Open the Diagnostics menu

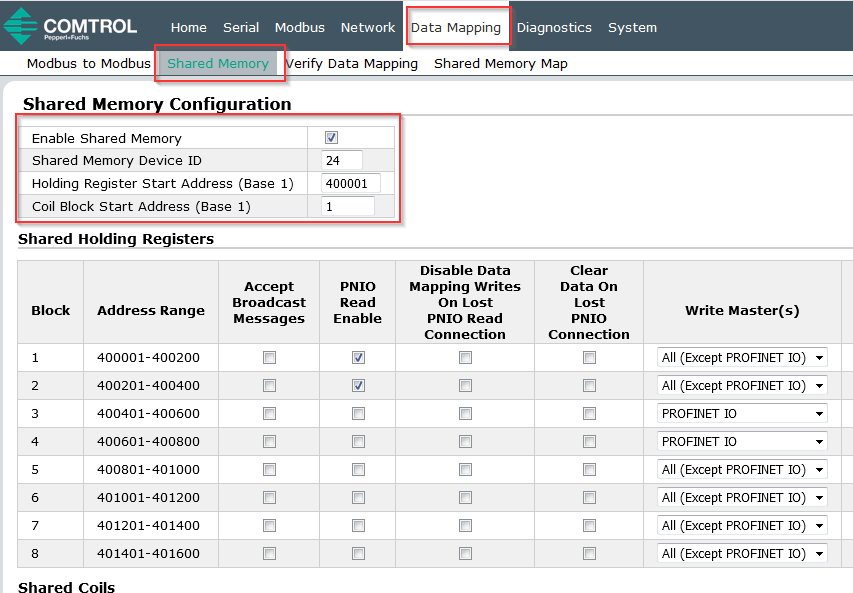[x=554, y=27]
